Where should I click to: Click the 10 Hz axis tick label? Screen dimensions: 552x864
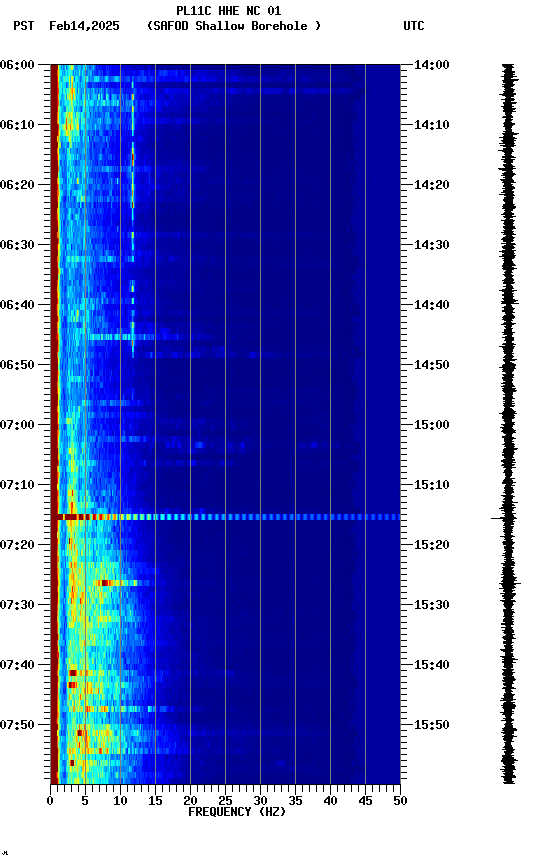[120, 802]
